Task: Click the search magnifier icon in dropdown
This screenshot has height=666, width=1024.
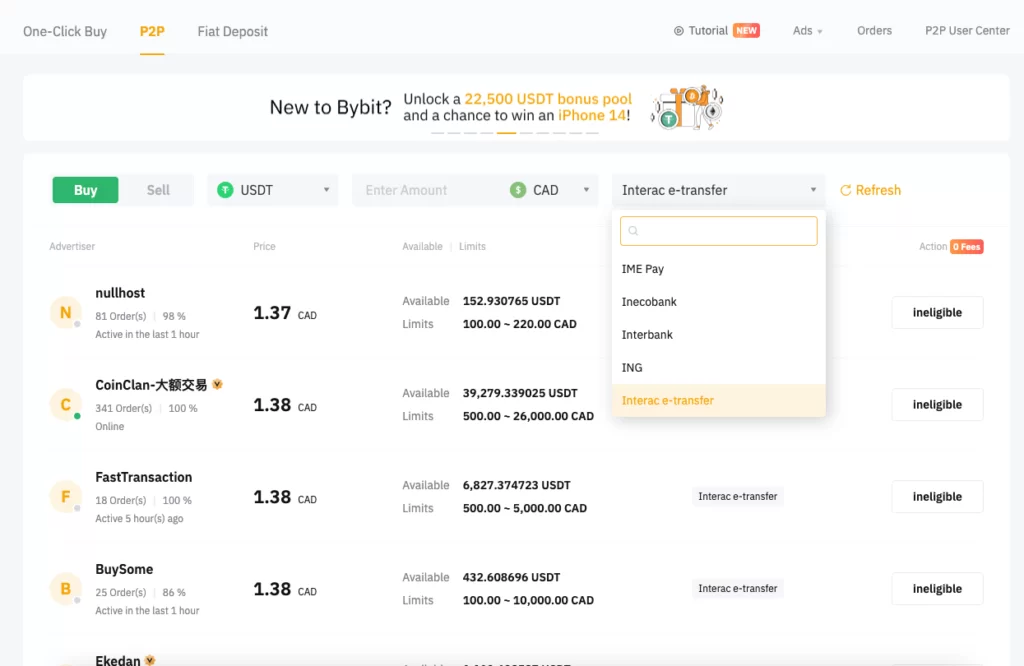Action: coord(633,230)
